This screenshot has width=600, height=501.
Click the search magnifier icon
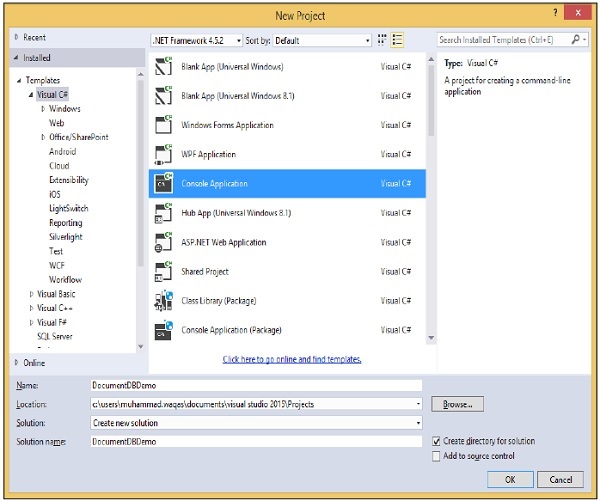click(578, 40)
